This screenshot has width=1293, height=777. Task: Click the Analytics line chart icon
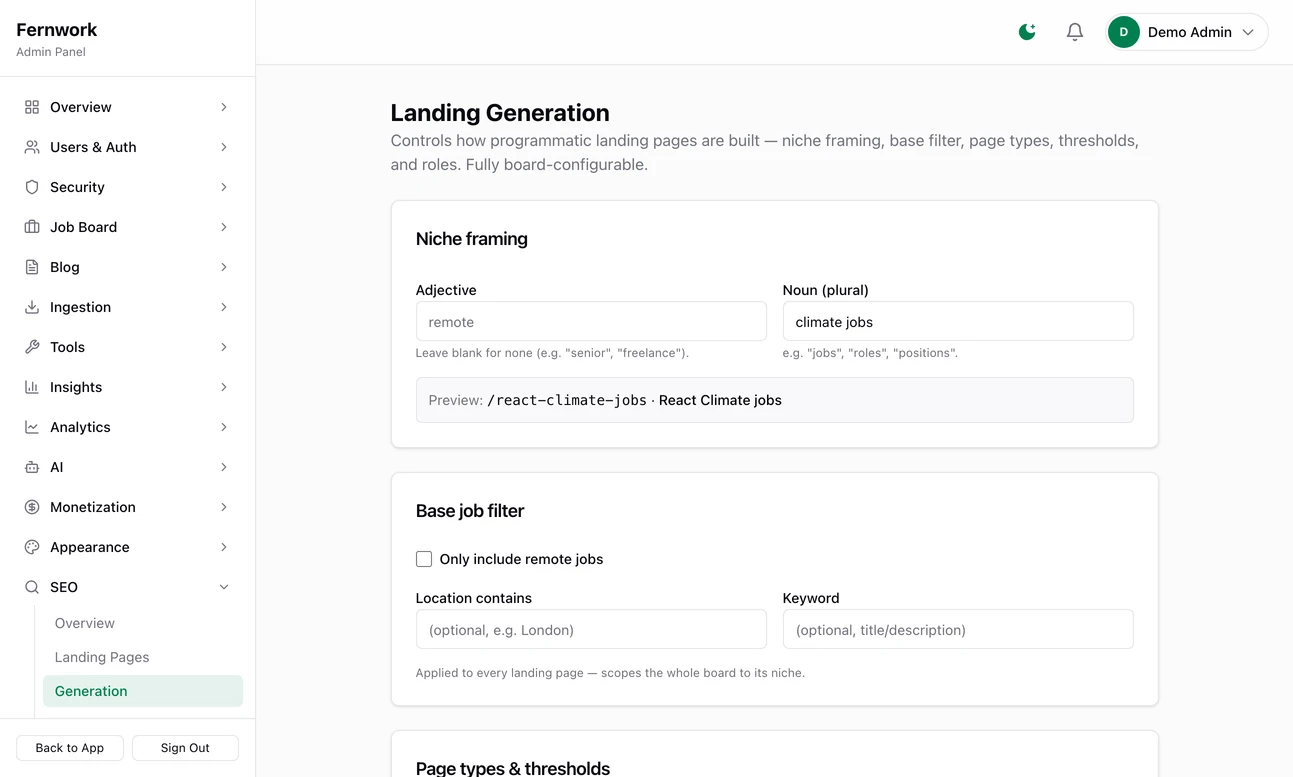pyautogui.click(x=32, y=427)
